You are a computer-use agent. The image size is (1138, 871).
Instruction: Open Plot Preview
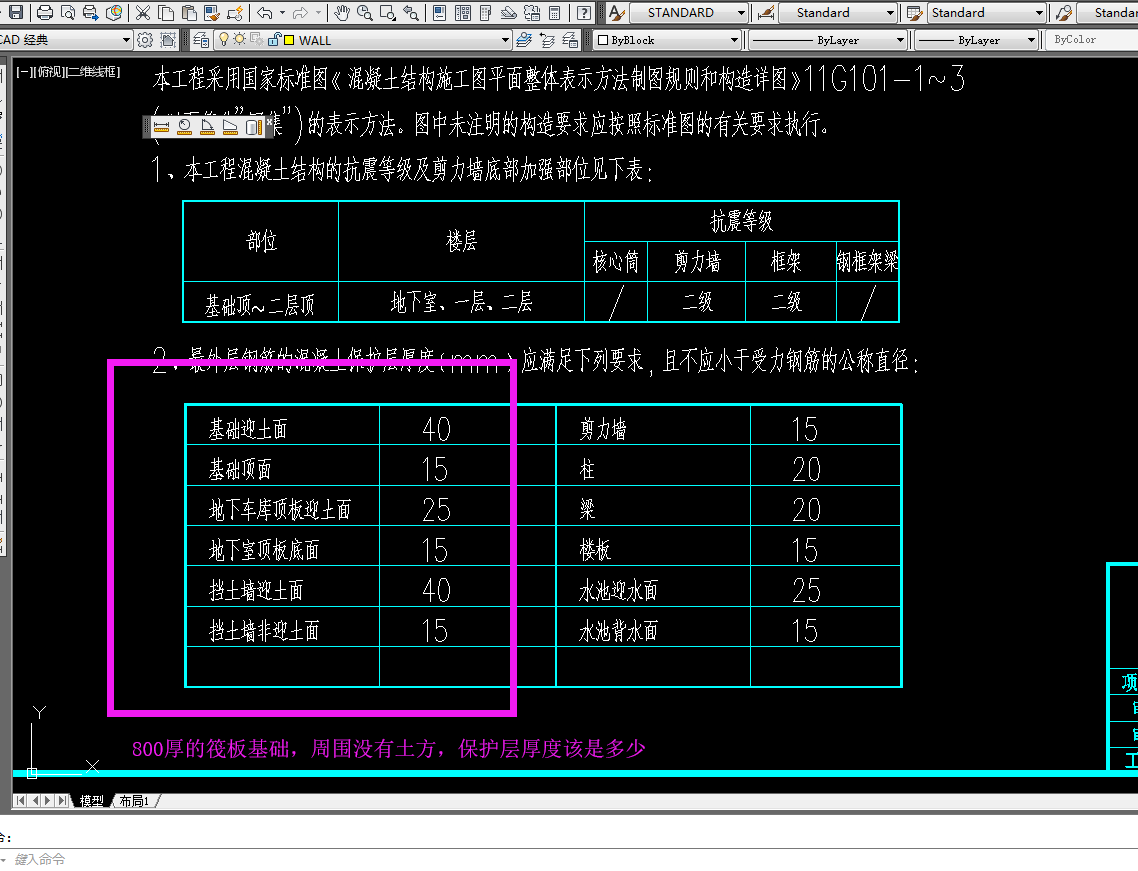(67, 12)
